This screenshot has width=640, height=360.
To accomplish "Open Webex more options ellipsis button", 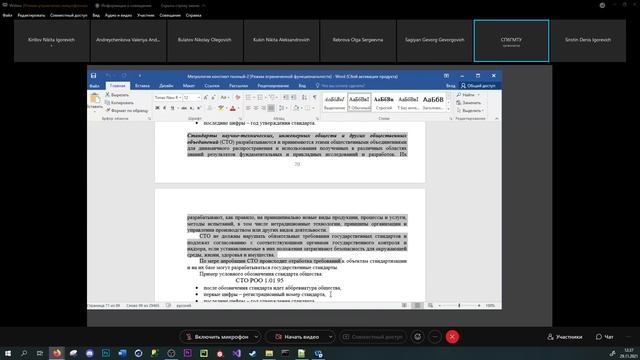I will pyautogui.click(x=435, y=337).
